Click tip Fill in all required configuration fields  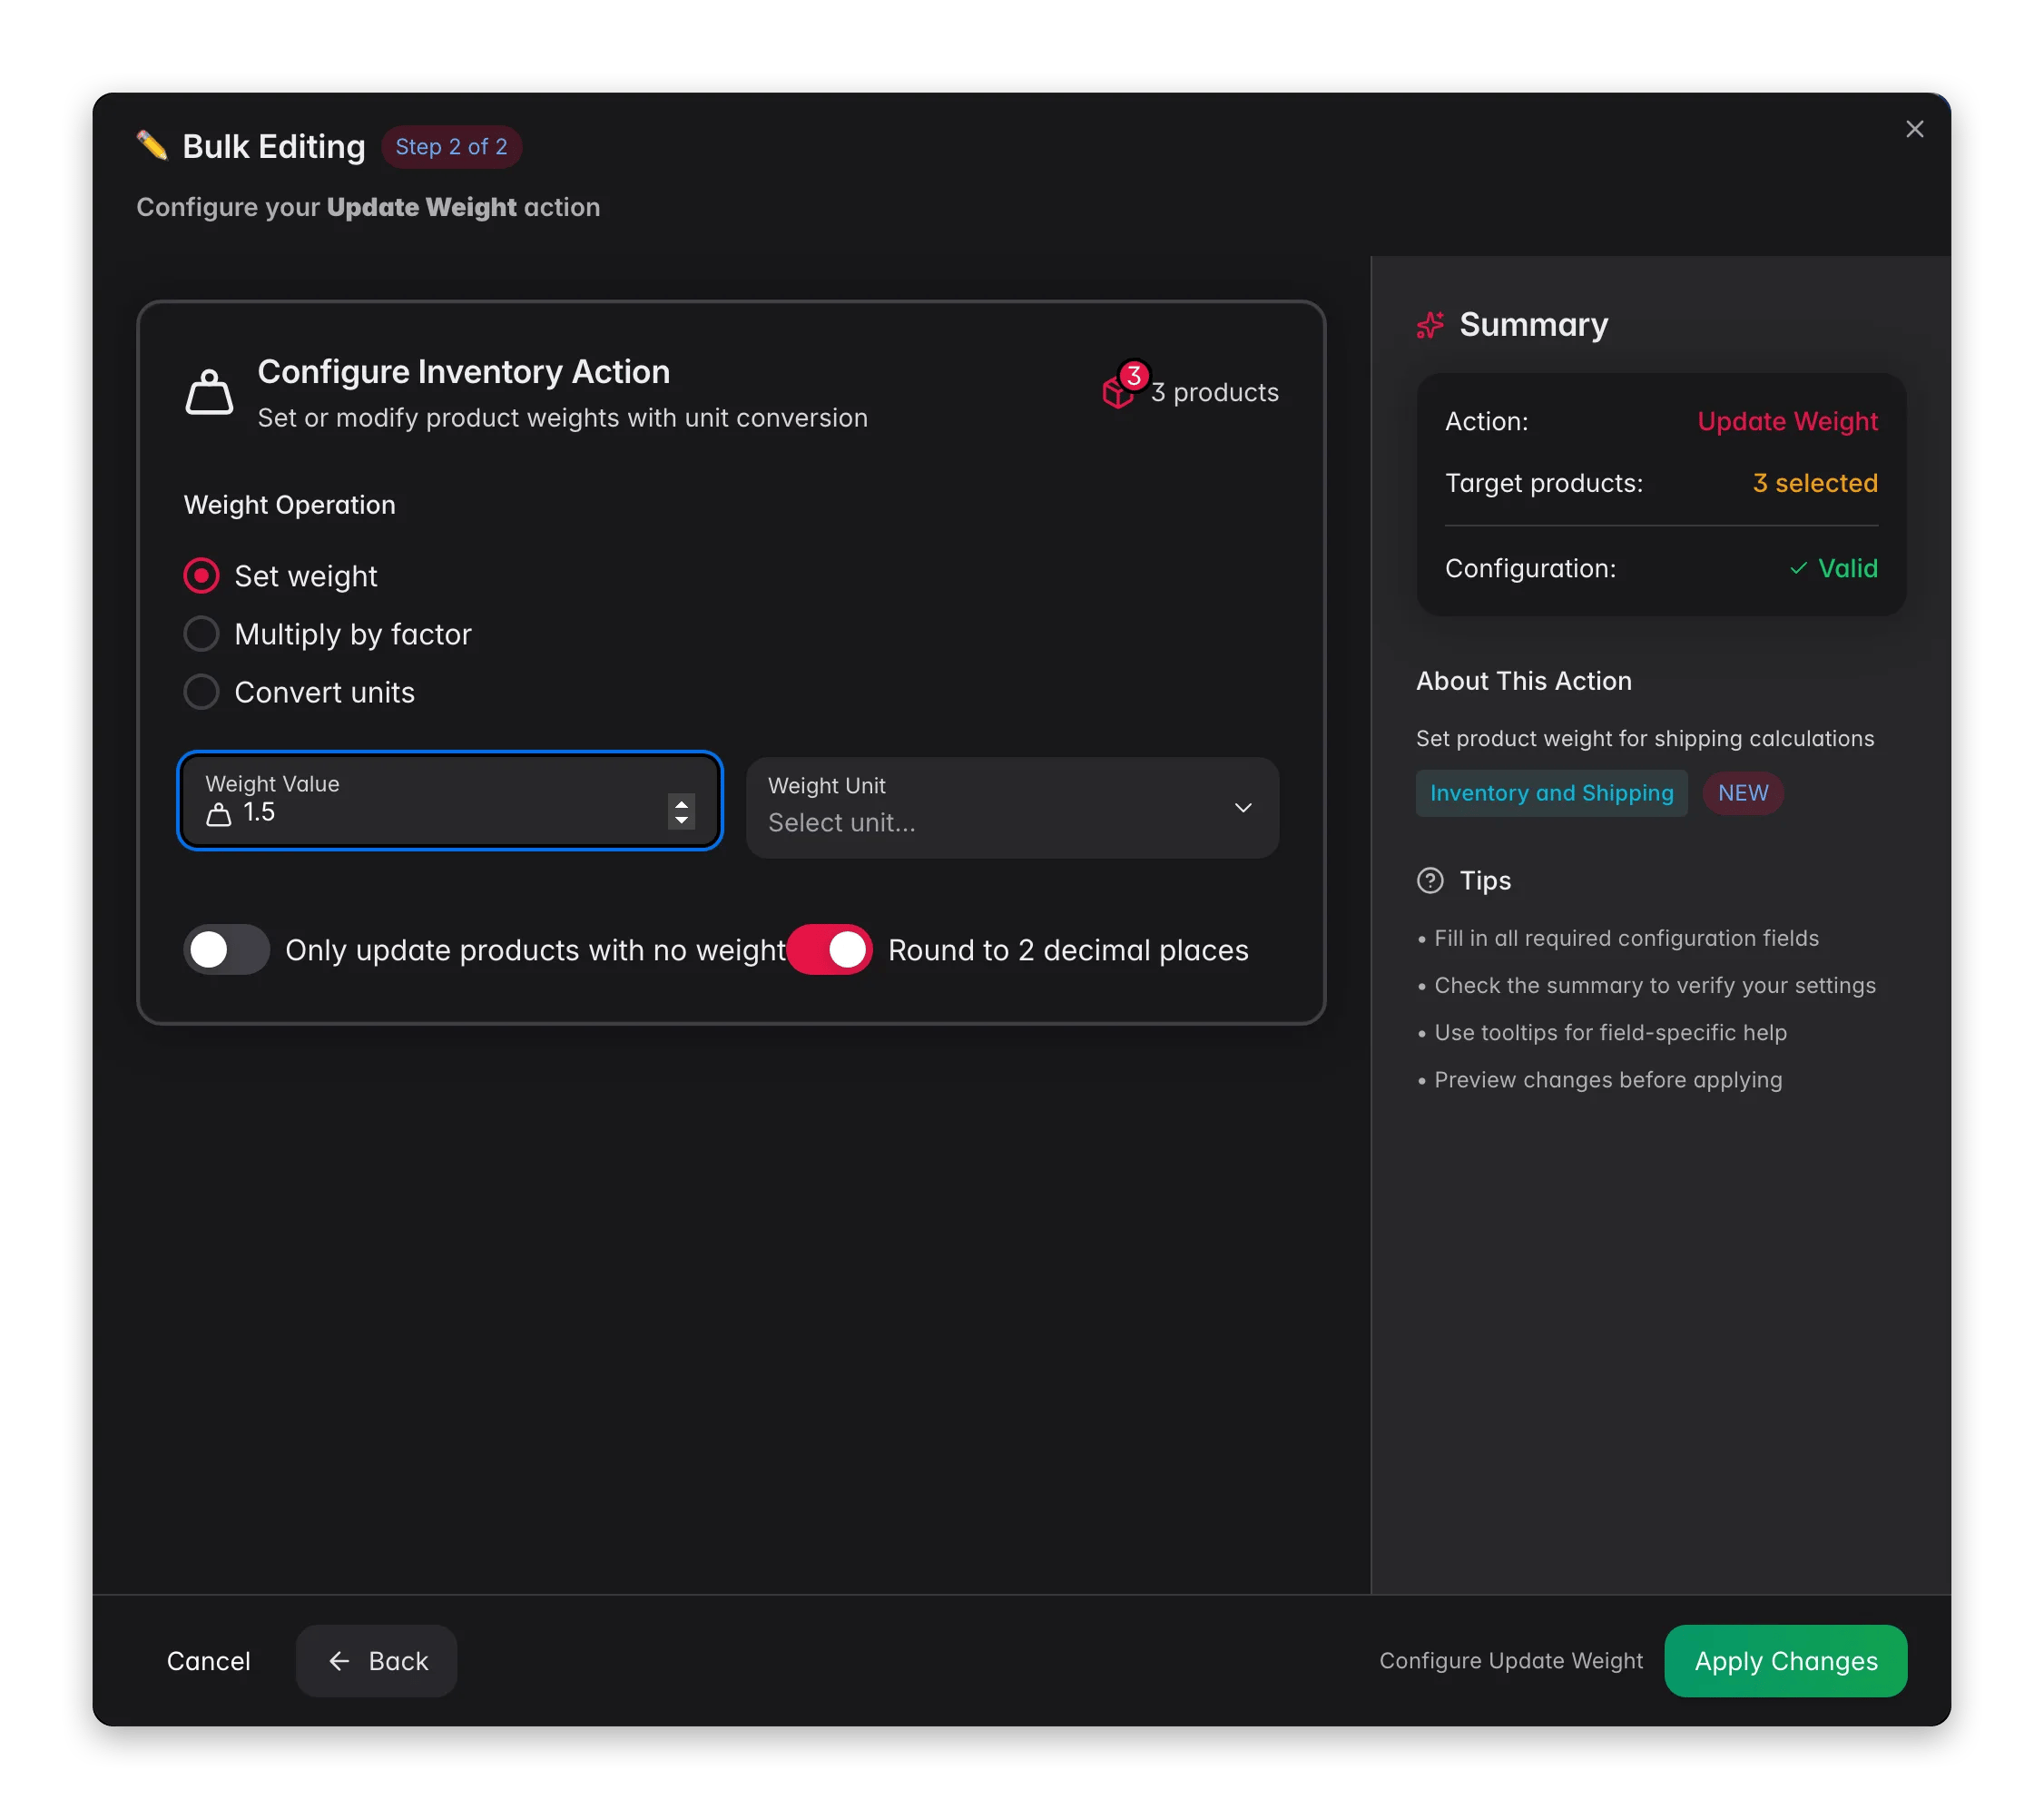pos(1626,938)
